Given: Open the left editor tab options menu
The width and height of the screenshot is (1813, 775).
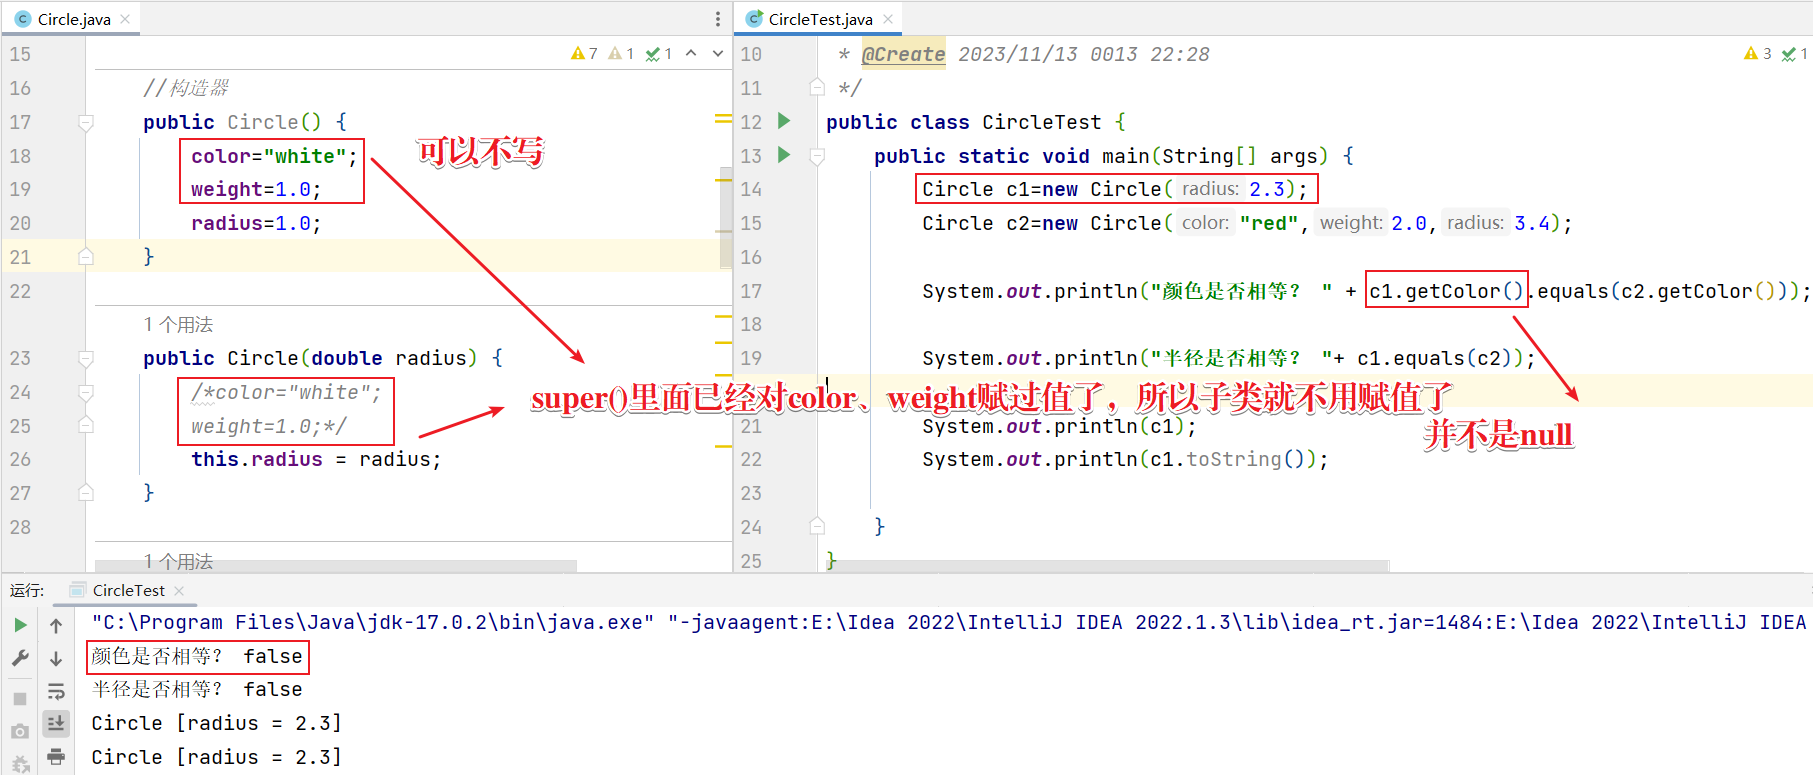Looking at the screenshot, I should [x=717, y=19].
